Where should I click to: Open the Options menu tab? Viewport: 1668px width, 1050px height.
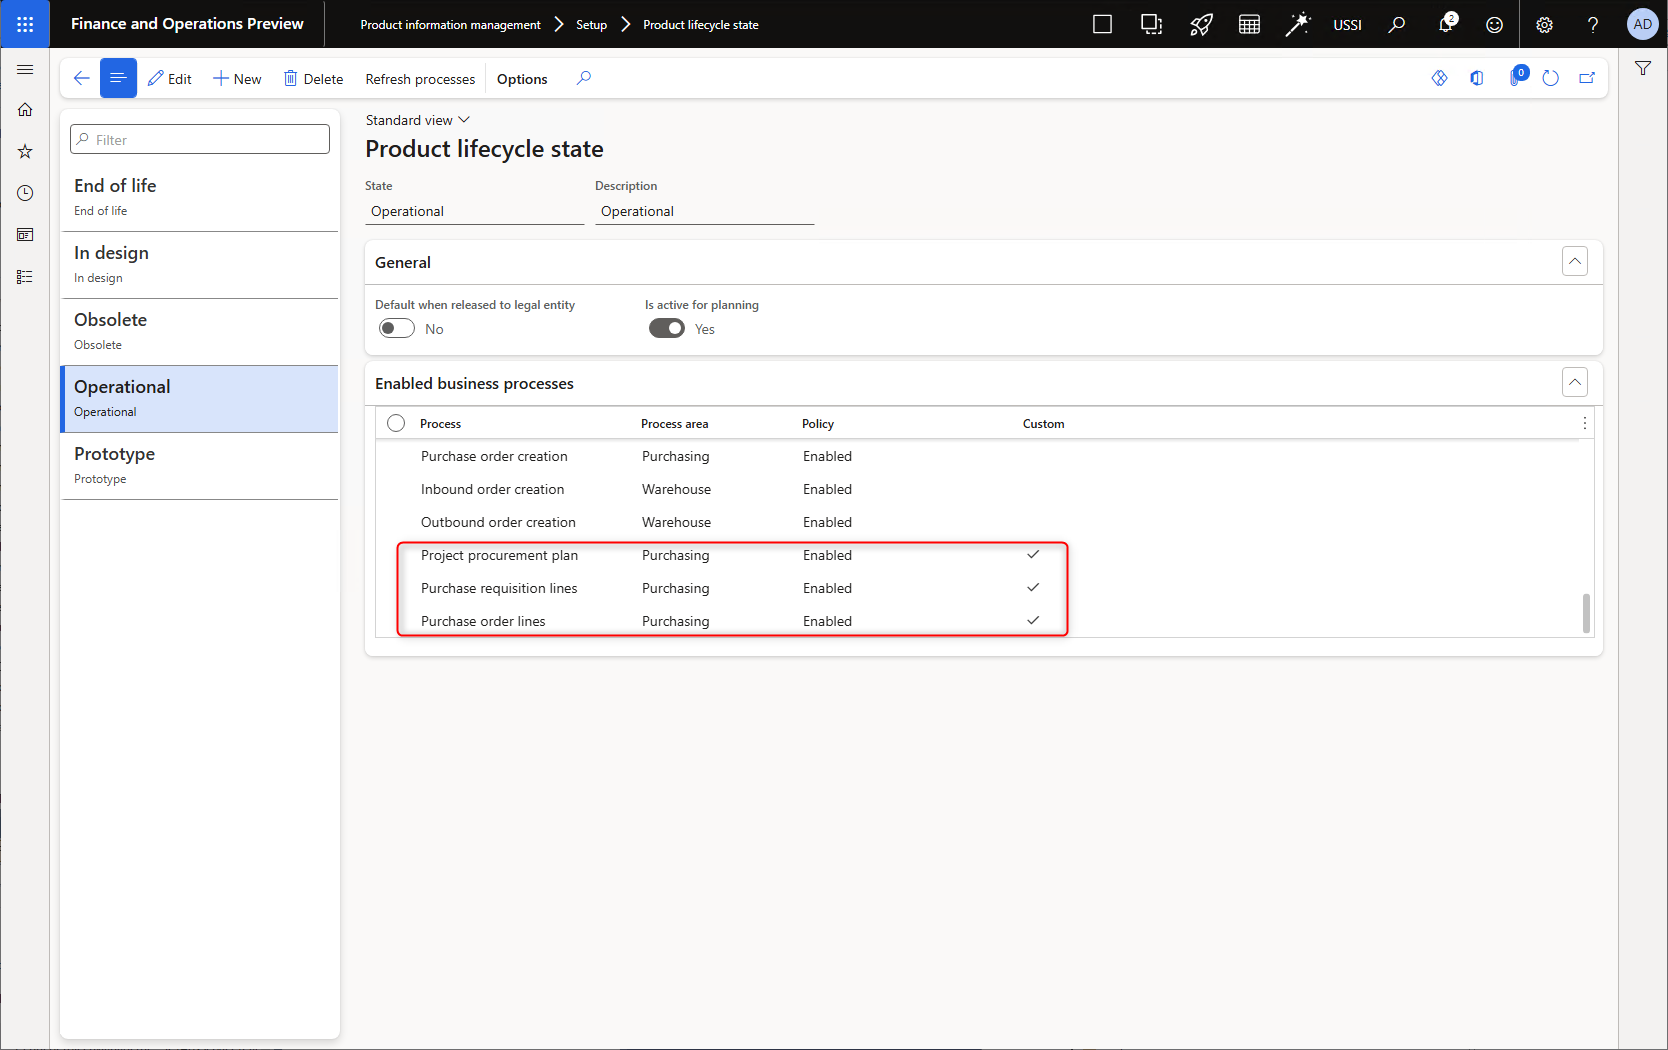pyautogui.click(x=522, y=79)
